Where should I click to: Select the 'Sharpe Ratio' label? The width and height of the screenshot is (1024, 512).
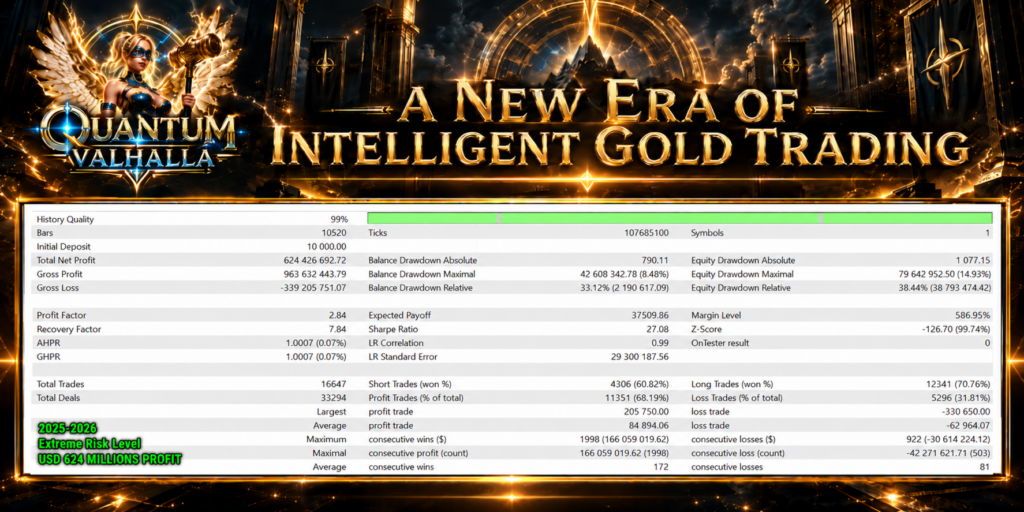(x=393, y=329)
